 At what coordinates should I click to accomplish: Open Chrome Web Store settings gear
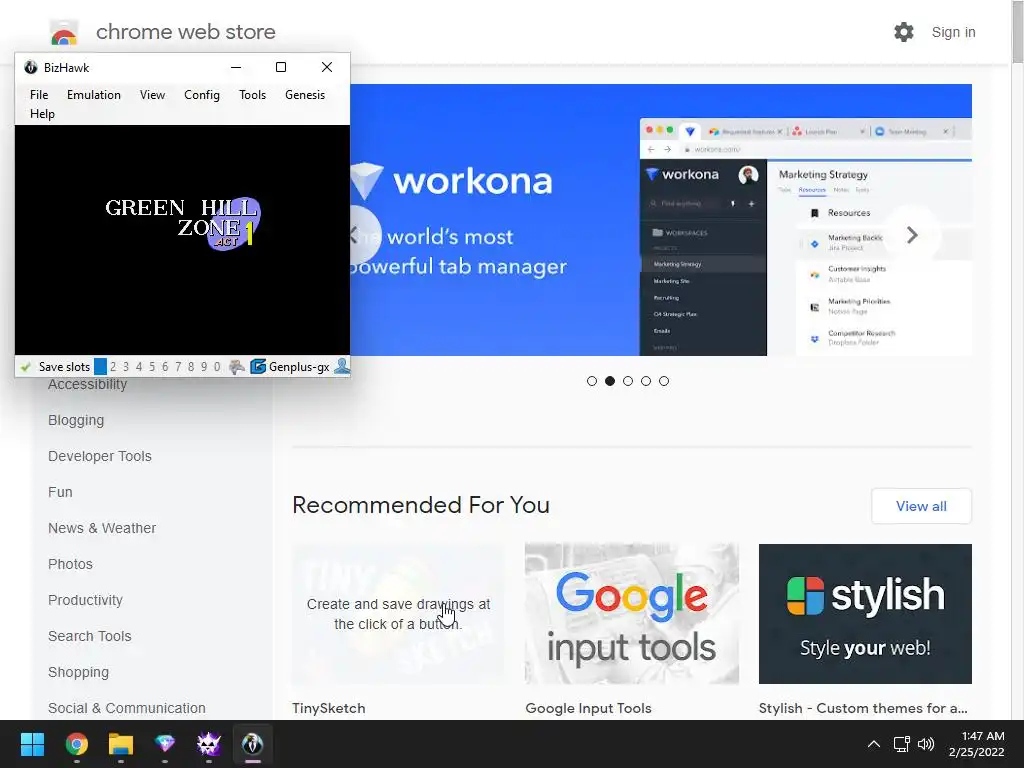[x=904, y=32]
